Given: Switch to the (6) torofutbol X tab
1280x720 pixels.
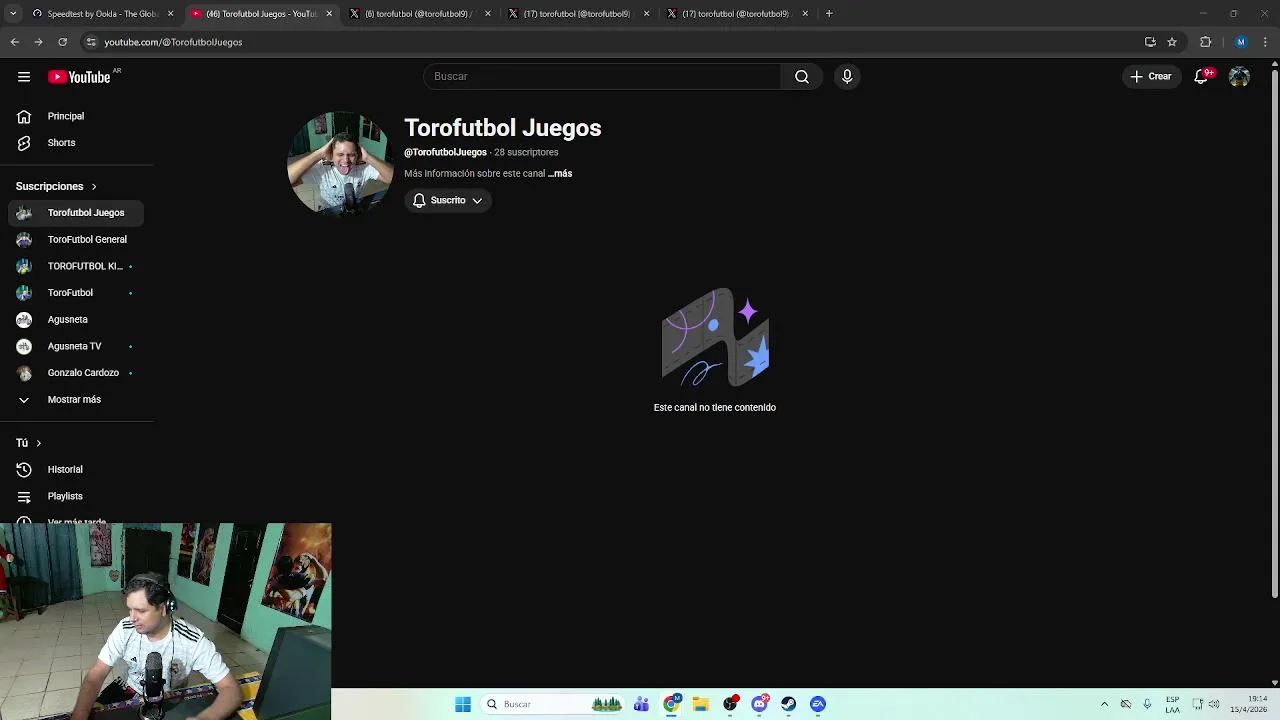Looking at the screenshot, I should pos(418,14).
